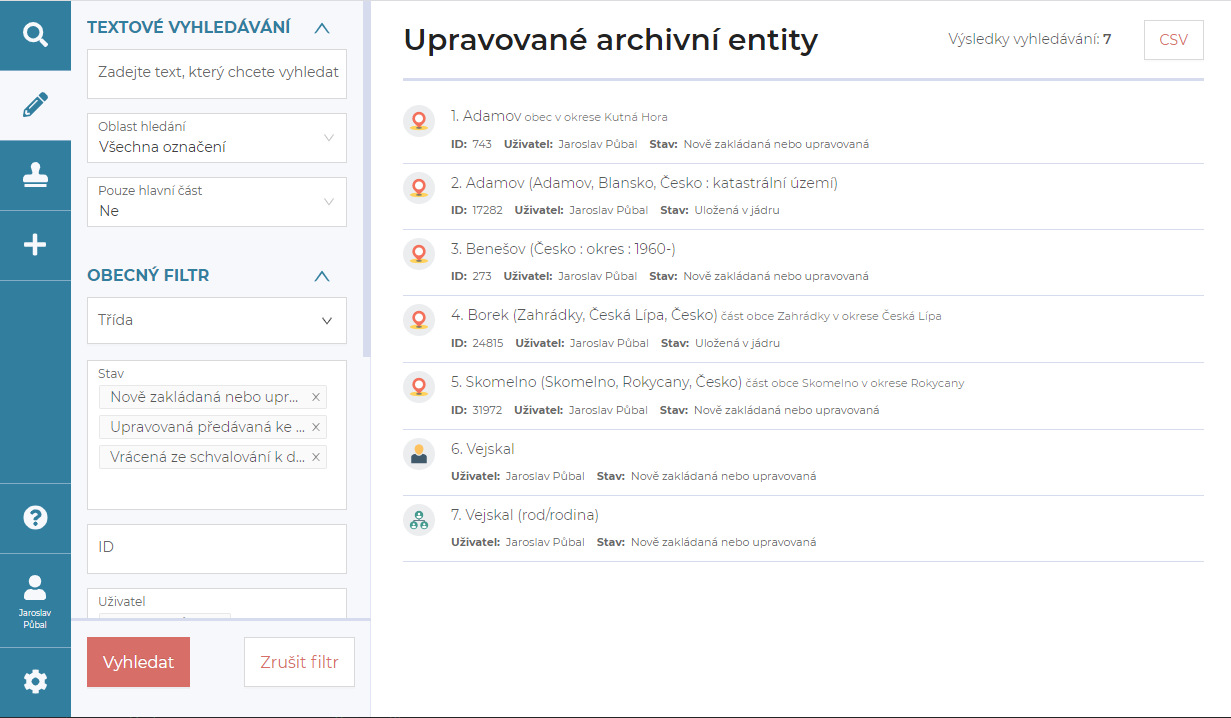
Task: Click the 'Zrušit filtr' button
Action: pos(299,662)
